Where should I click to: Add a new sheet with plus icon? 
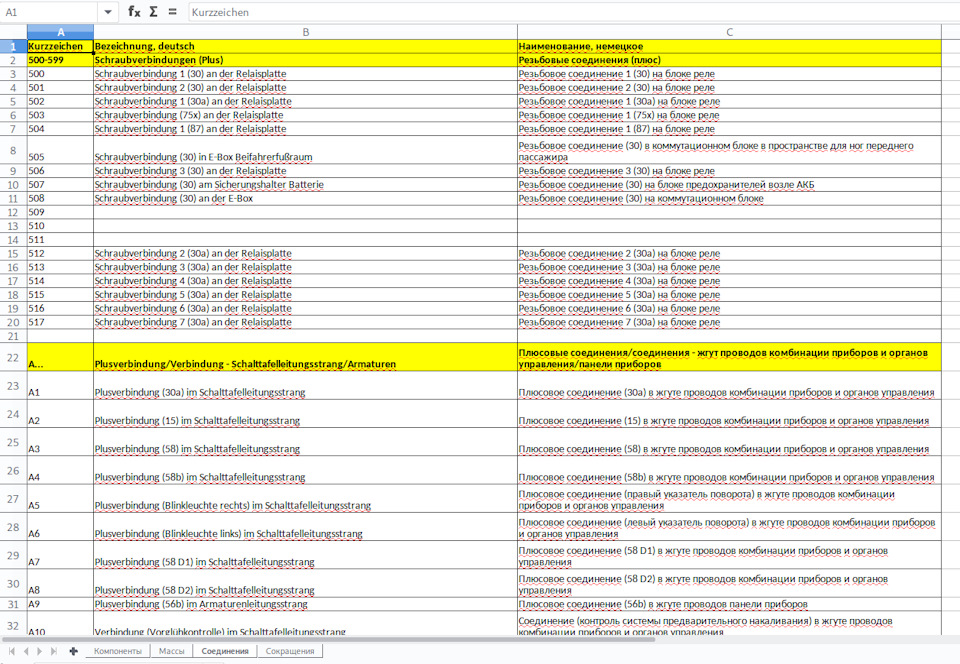click(73, 651)
